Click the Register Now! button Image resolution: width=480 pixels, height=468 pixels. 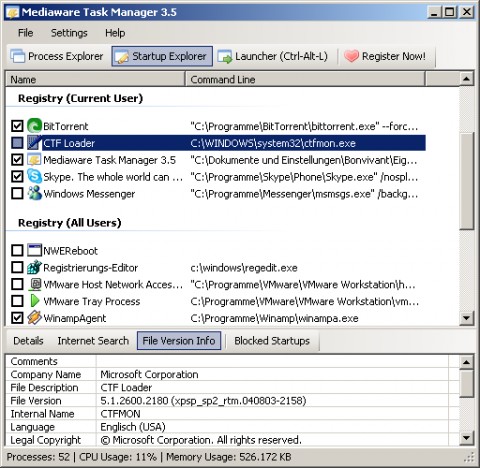(x=386, y=56)
